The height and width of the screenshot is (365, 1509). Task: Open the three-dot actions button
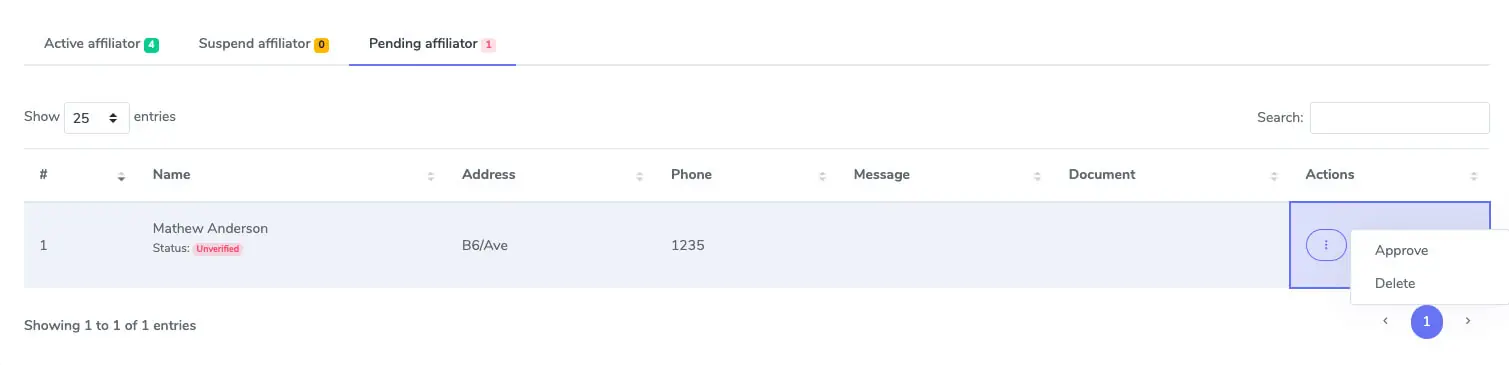point(1325,245)
